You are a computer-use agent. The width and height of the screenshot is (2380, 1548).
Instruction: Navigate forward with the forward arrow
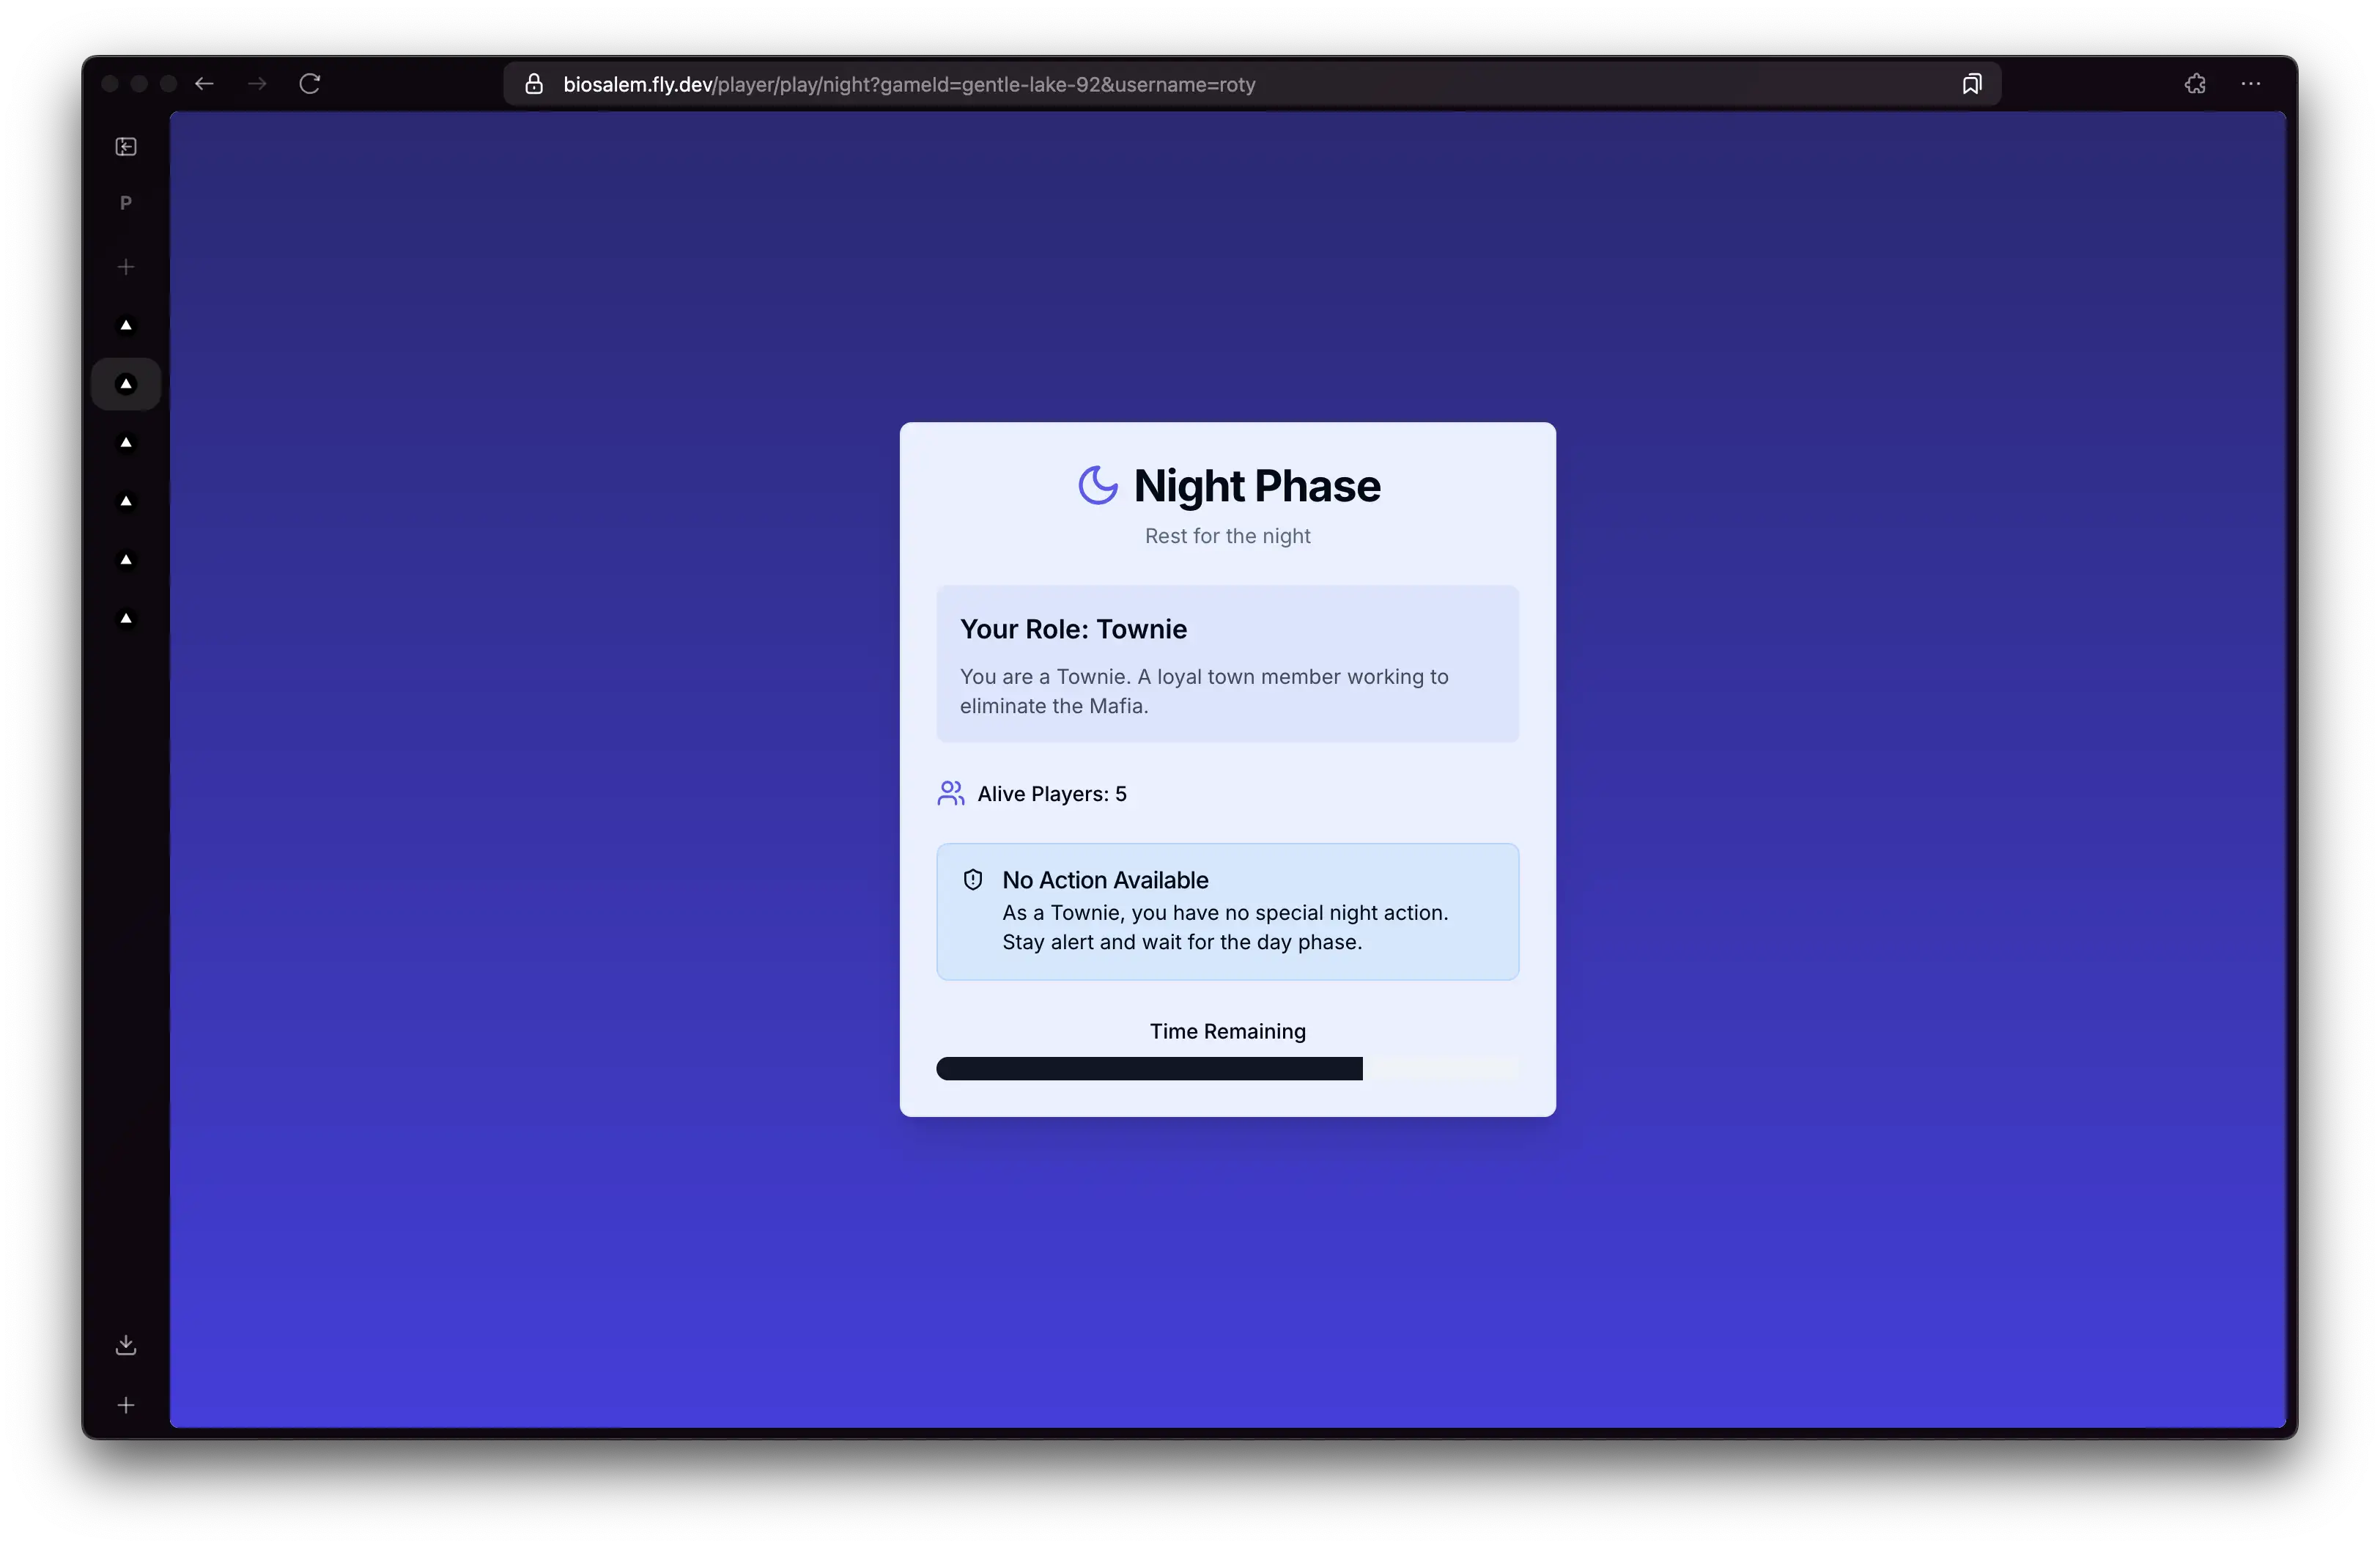[x=256, y=84]
